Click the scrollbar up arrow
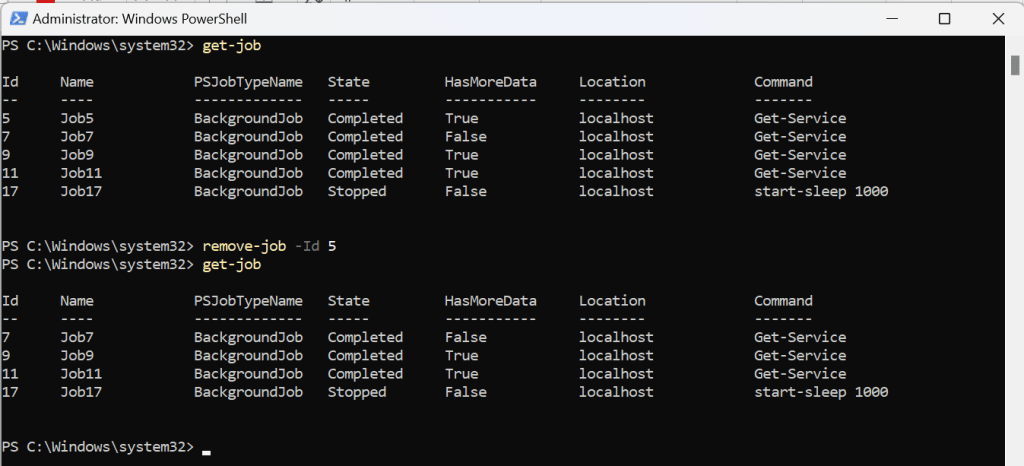The height and width of the screenshot is (466, 1024). coord(1015,44)
